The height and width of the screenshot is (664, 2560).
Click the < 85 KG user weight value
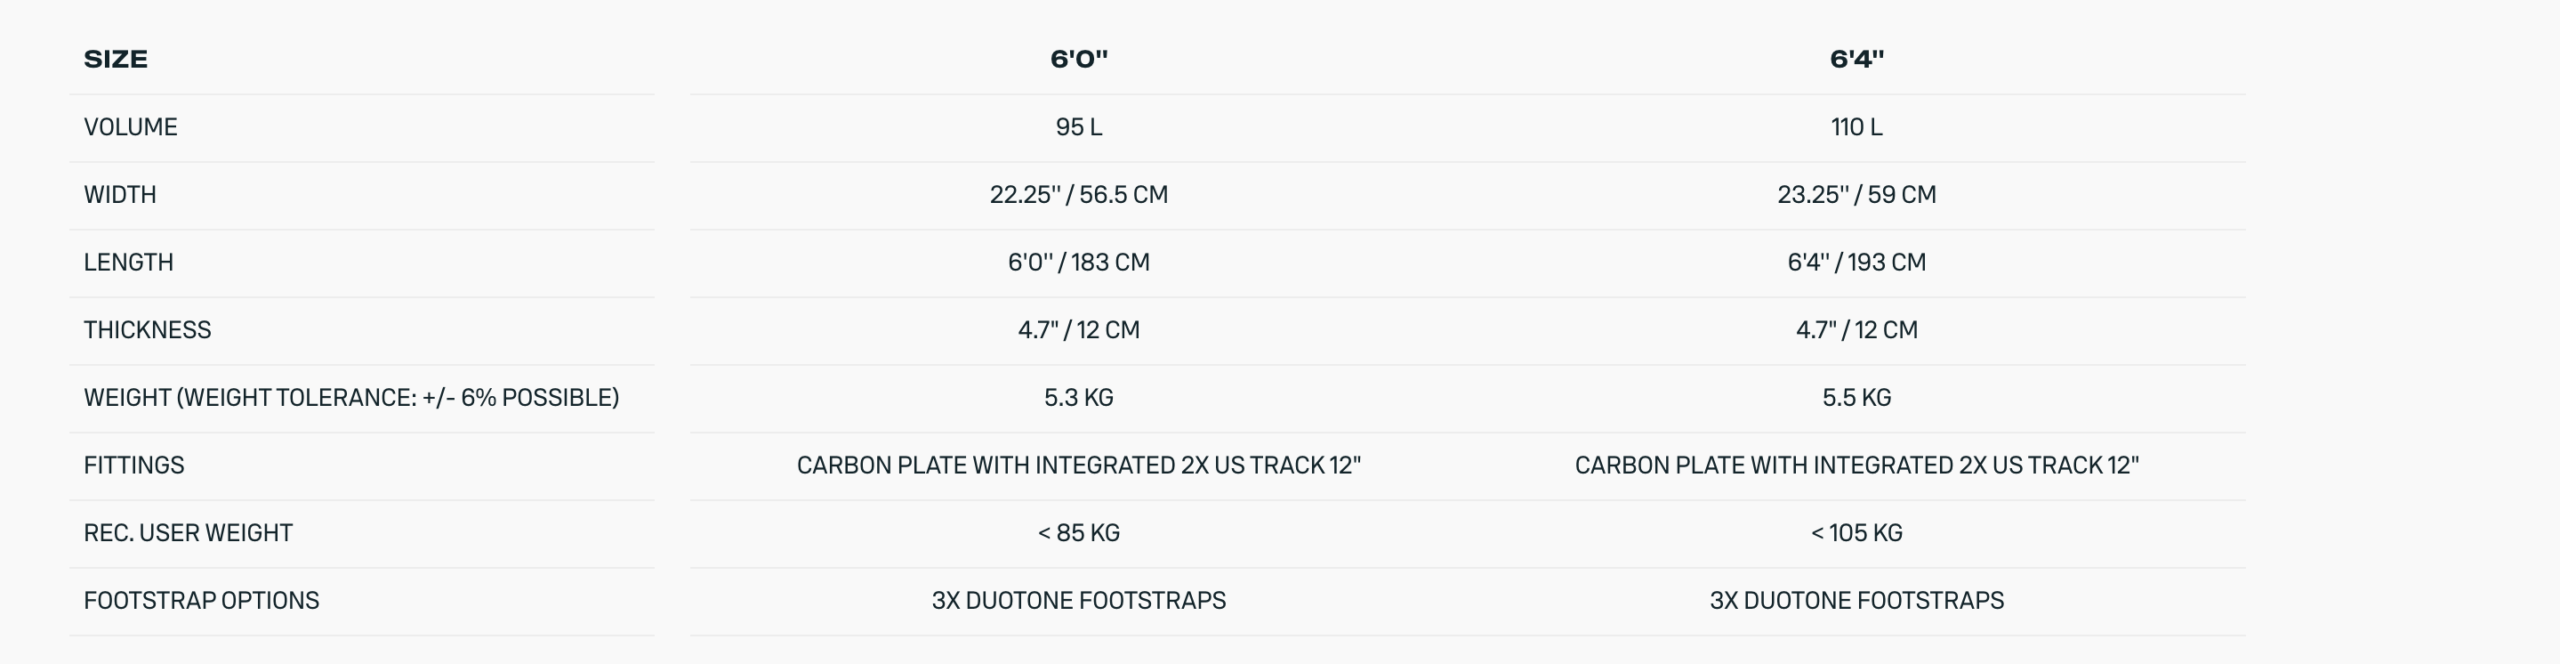coord(1079,533)
